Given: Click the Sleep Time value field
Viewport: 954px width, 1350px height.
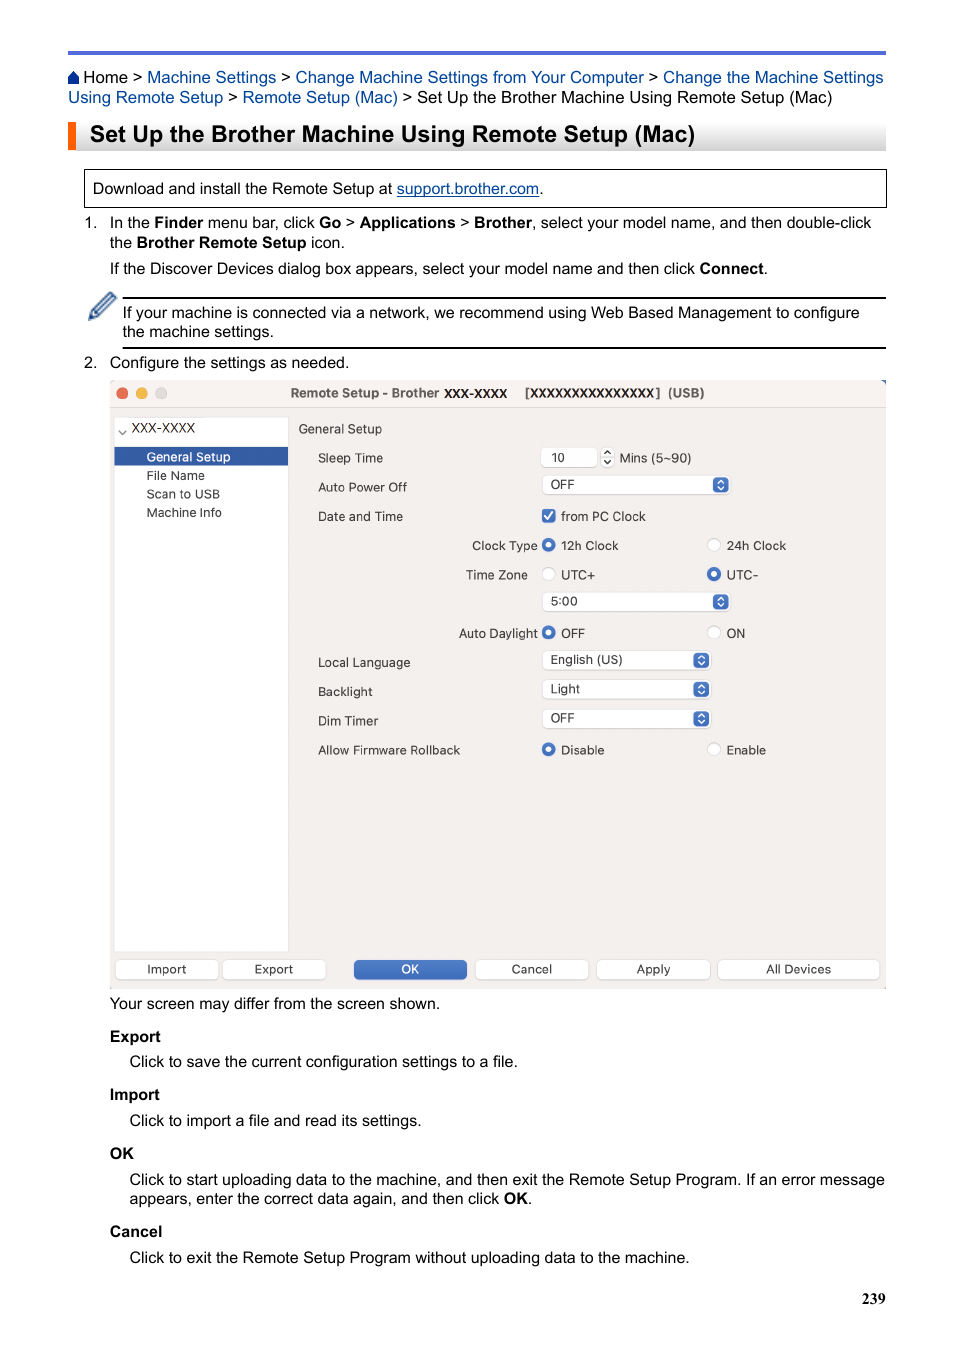Looking at the screenshot, I should pyautogui.click(x=569, y=458).
